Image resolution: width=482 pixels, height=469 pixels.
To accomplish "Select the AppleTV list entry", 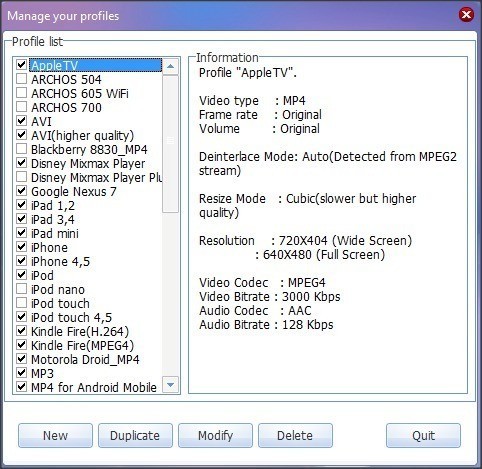I will pos(96,65).
